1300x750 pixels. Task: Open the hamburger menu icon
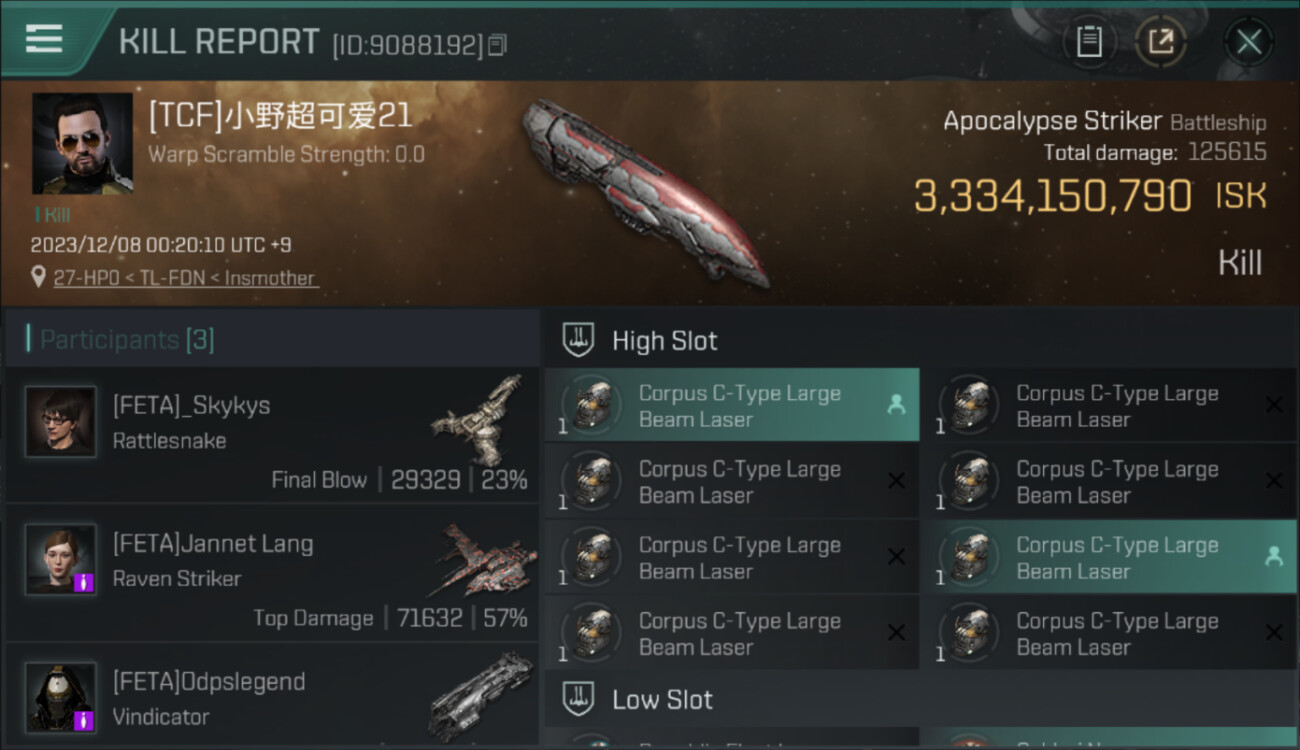tap(44, 39)
